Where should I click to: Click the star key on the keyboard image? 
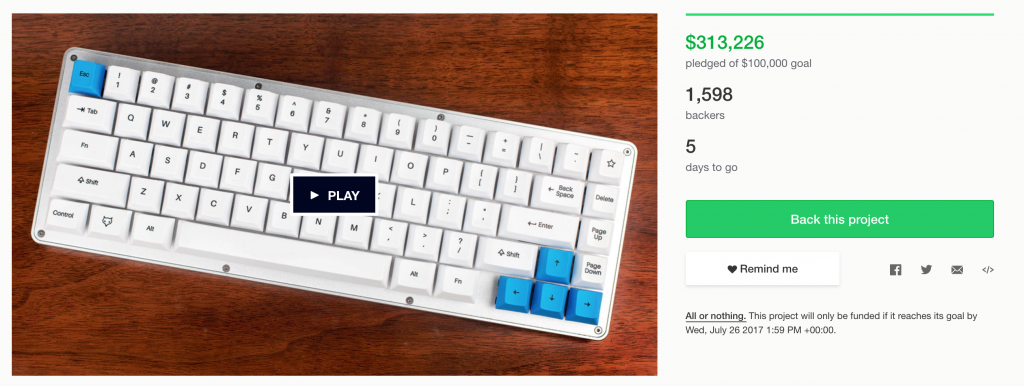pos(608,165)
